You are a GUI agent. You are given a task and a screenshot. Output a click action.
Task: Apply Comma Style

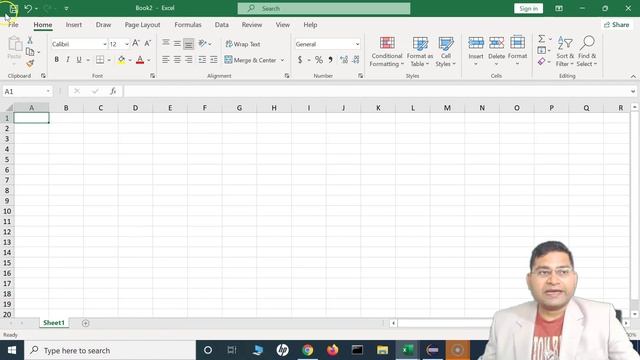[330, 60]
